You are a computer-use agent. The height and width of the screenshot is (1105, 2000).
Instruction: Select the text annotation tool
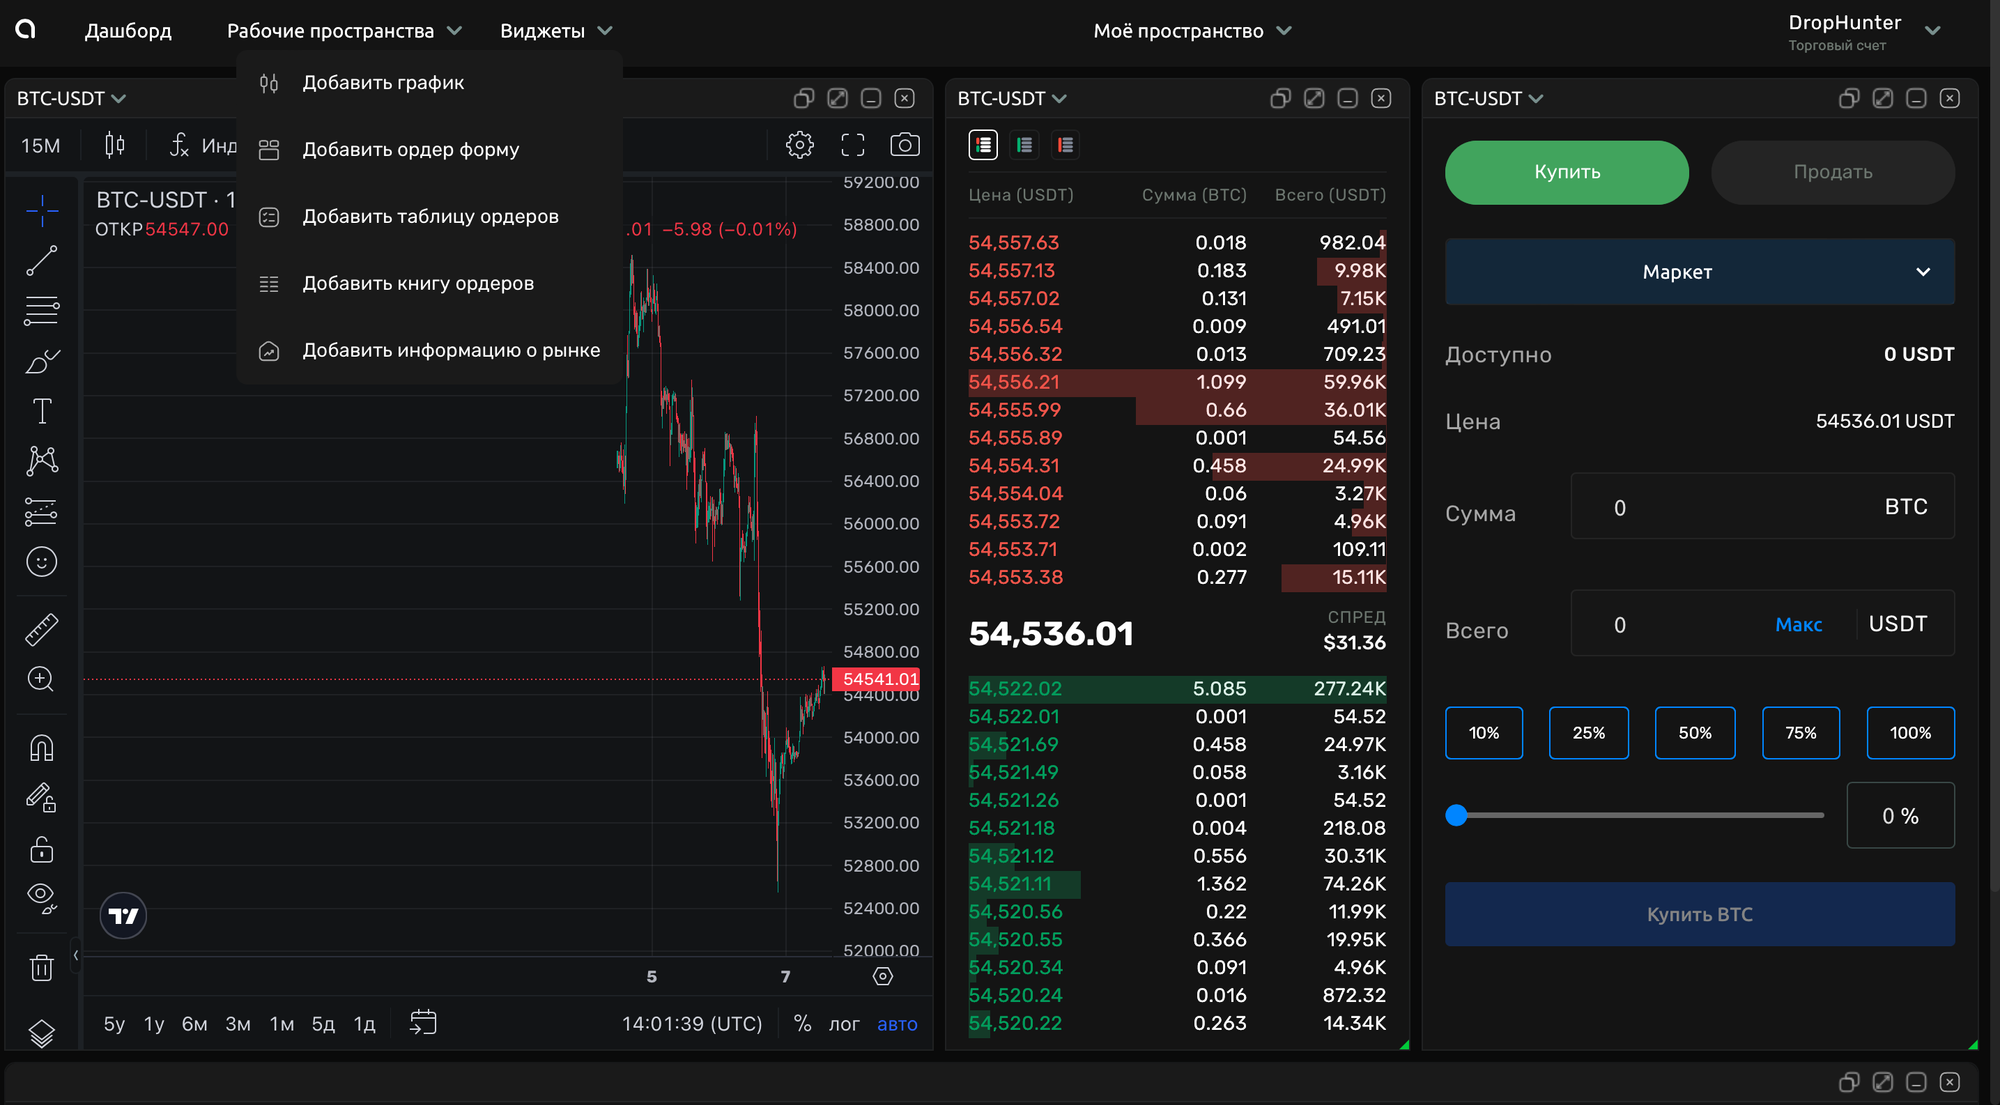[41, 411]
